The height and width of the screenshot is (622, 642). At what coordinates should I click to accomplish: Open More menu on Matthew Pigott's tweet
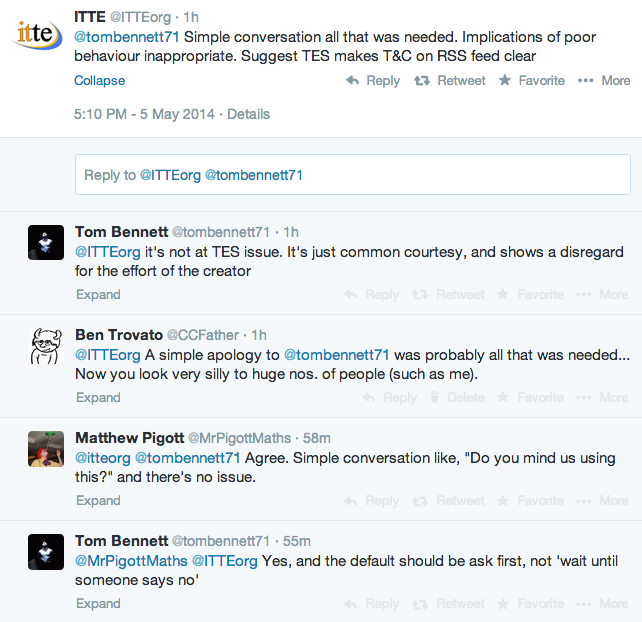[602, 500]
